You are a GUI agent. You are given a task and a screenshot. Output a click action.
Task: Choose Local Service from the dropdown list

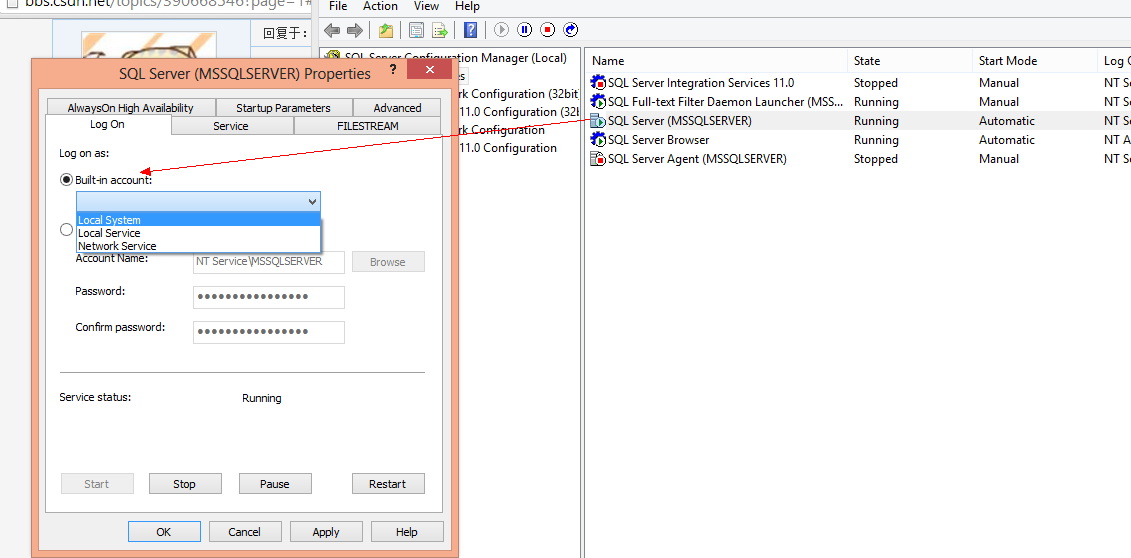[198, 233]
